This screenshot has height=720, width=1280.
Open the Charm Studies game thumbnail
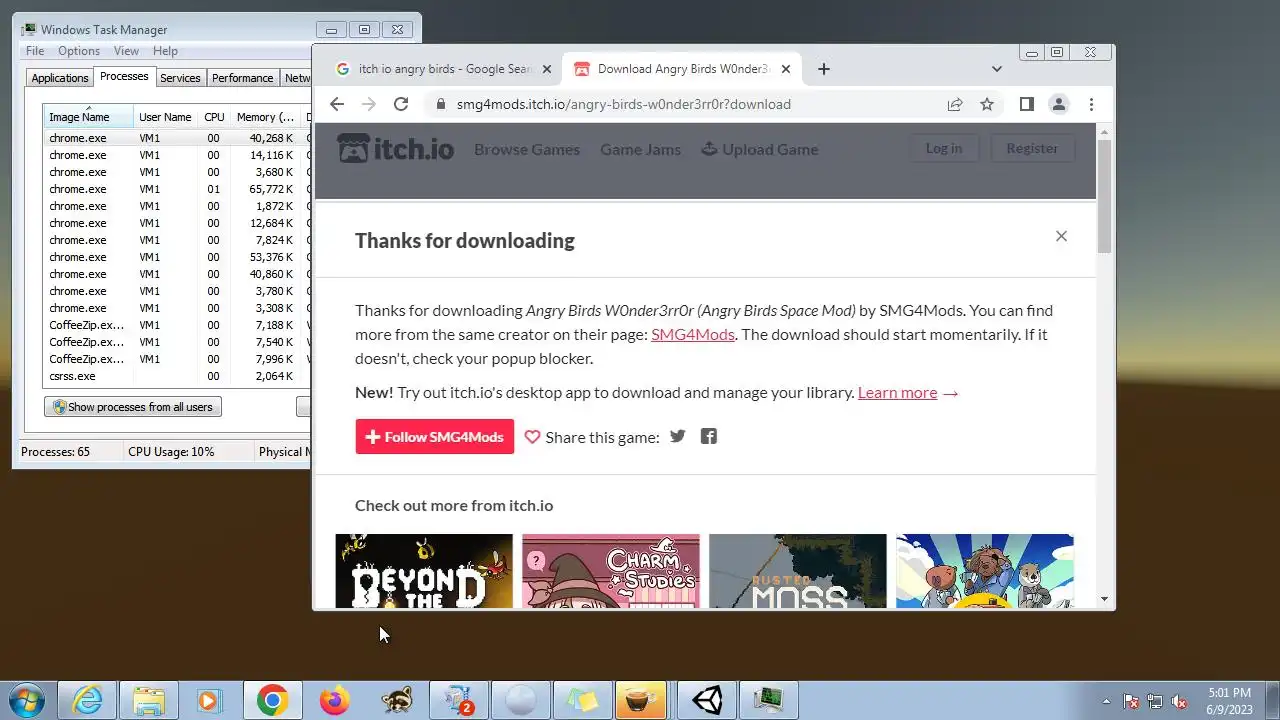611,571
